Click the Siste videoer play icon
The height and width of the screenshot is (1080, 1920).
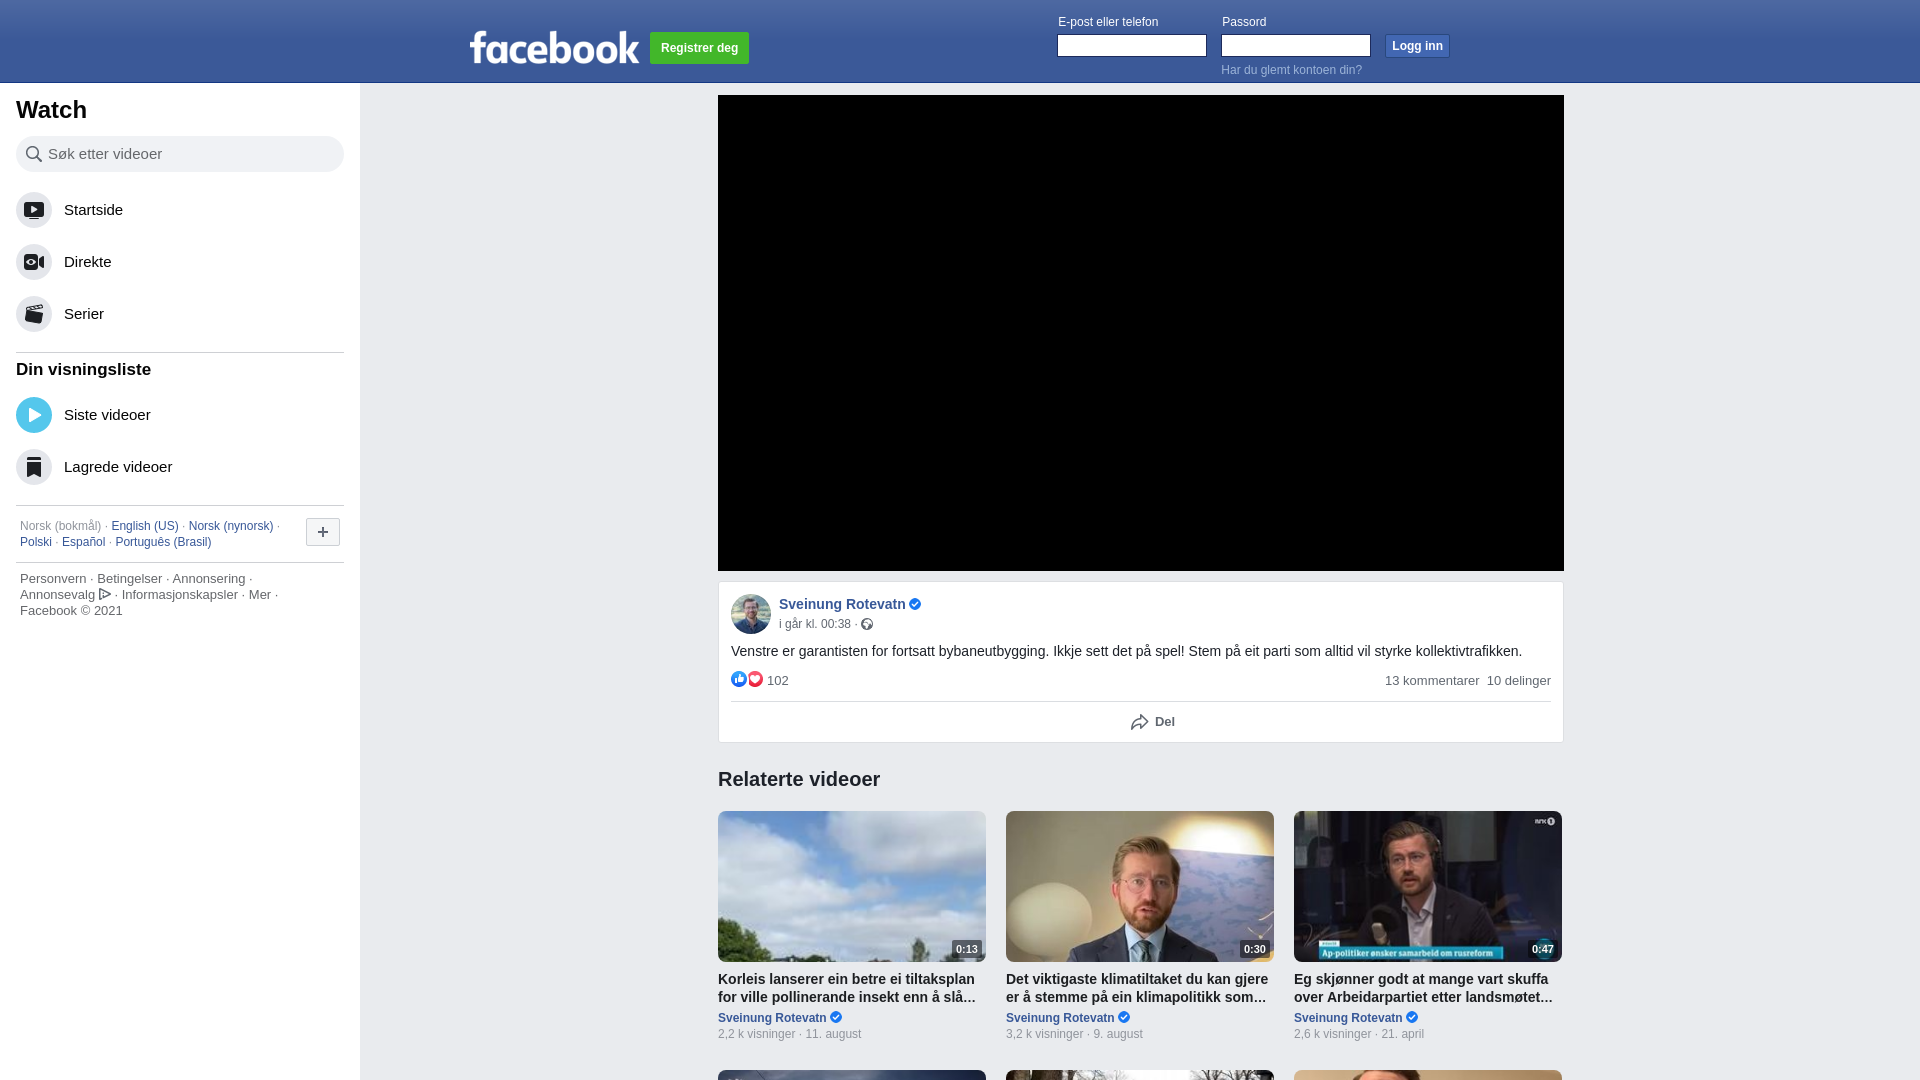pyautogui.click(x=34, y=415)
